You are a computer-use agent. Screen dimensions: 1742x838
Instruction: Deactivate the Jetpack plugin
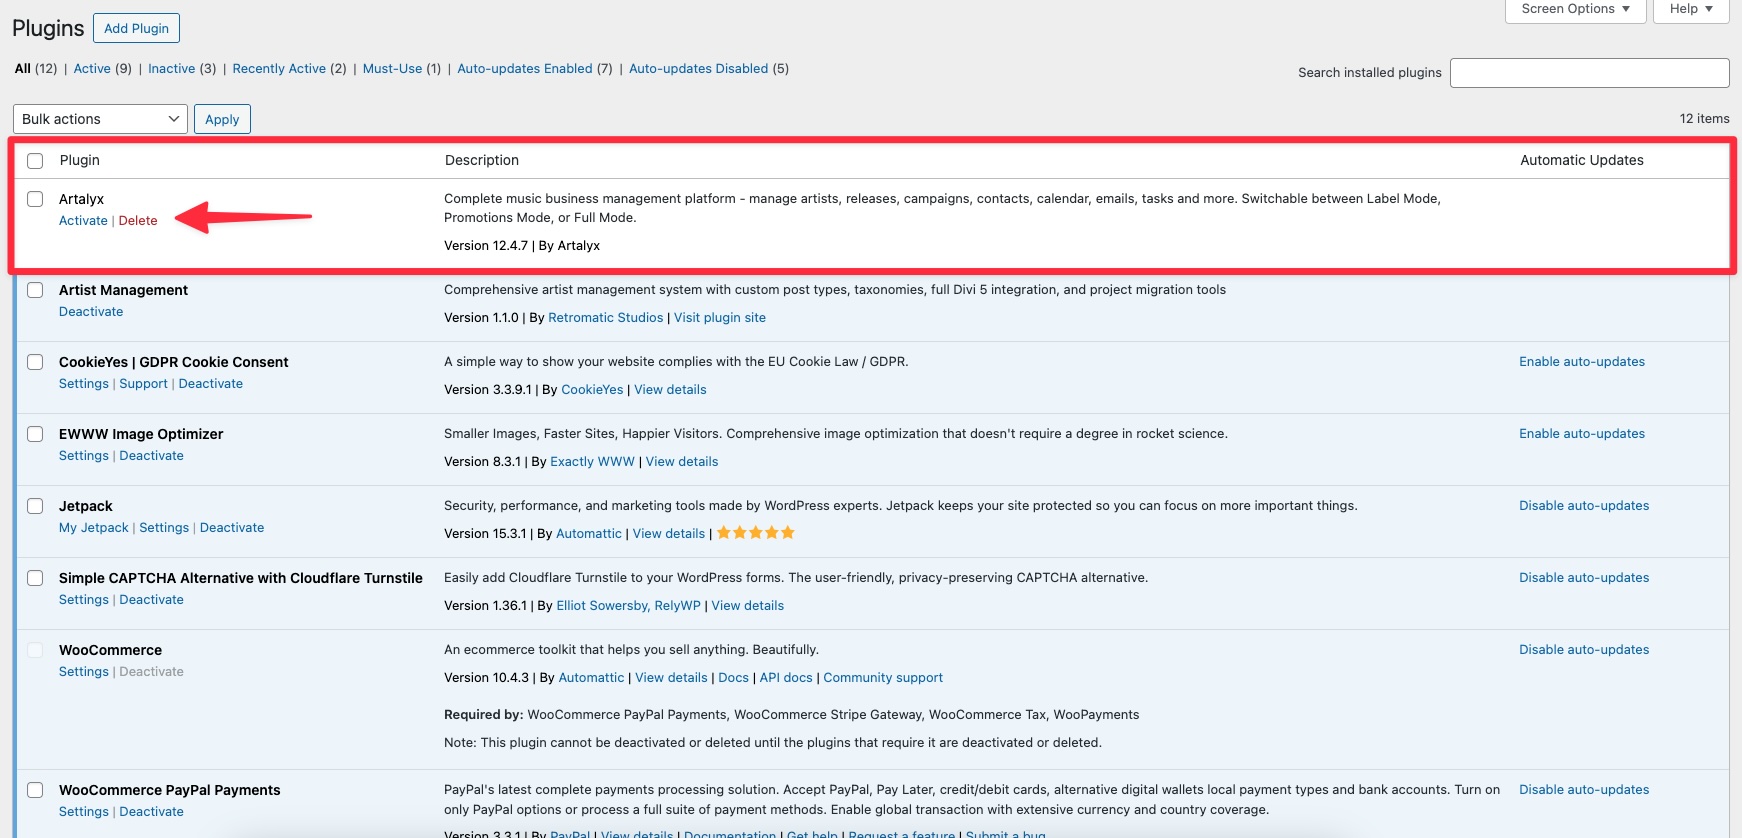pos(232,528)
